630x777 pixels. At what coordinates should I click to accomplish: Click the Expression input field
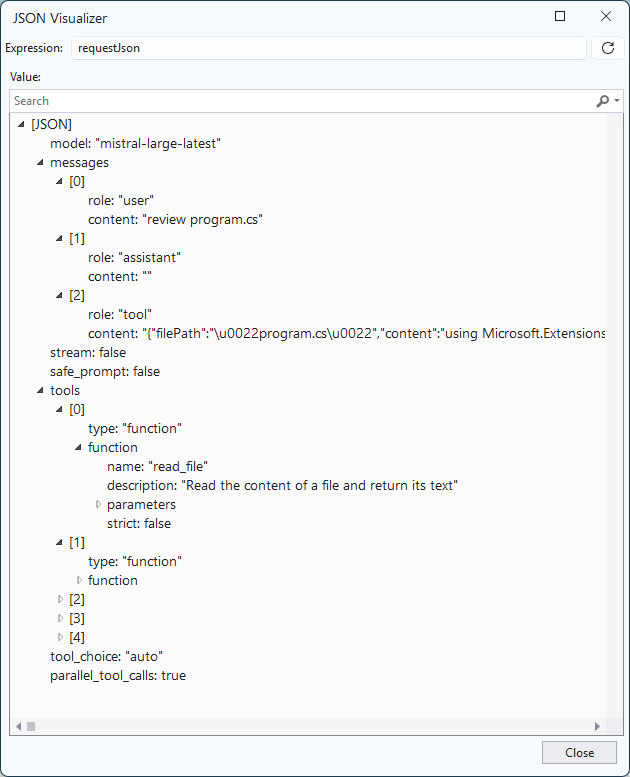click(329, 48)
